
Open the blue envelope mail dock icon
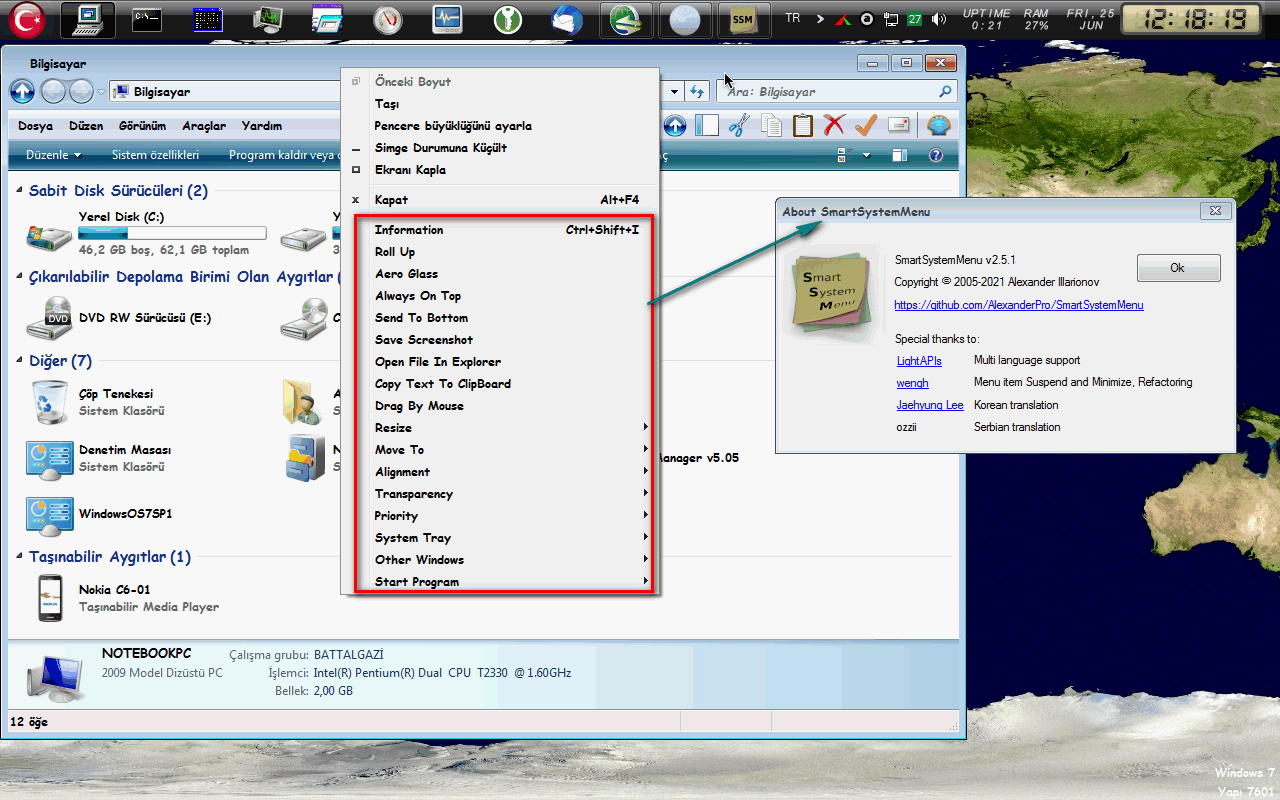click(x=567, y=19)
